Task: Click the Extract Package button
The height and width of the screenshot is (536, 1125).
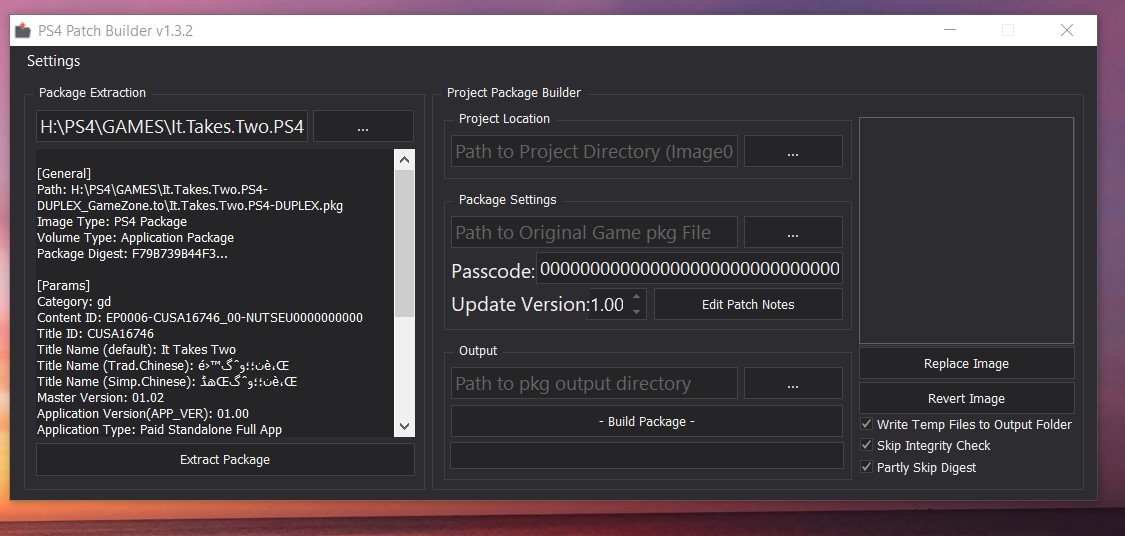Action: [225, 460]
